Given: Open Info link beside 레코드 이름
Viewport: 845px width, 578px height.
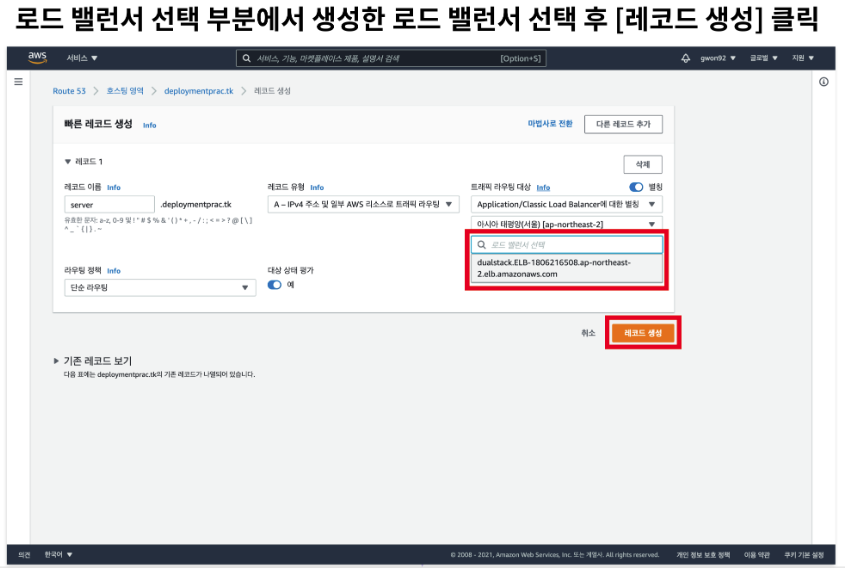Looking at the screenshot, I should point(114,187).
